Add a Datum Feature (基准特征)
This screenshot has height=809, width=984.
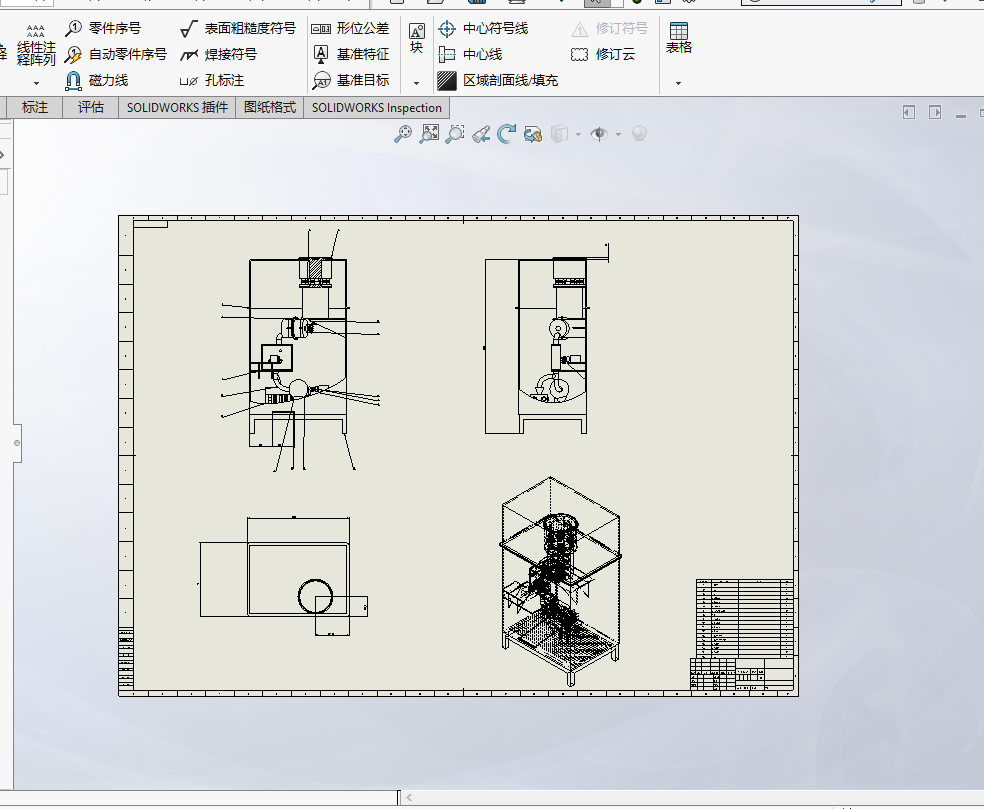[350, 55]
